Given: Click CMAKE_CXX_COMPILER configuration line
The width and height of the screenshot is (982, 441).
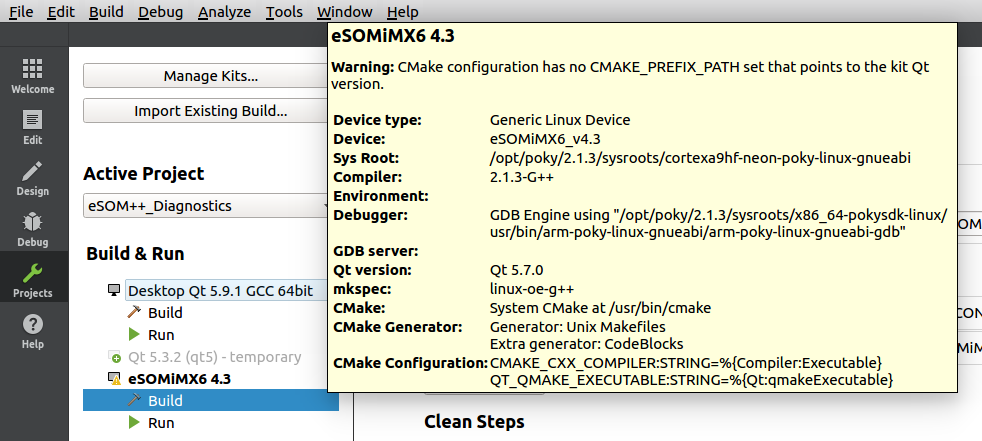Looking at the screenshot, I should coord(686,363).
